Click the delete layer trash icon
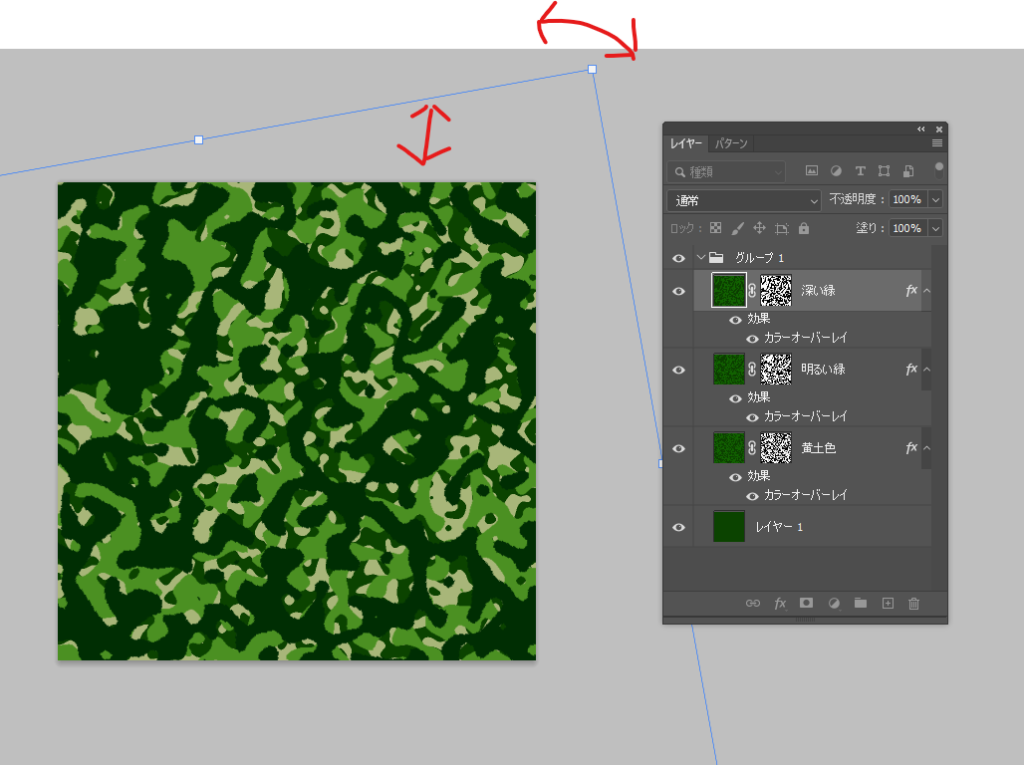Viewport: 1024px width, 765px height. pos(913,604)
